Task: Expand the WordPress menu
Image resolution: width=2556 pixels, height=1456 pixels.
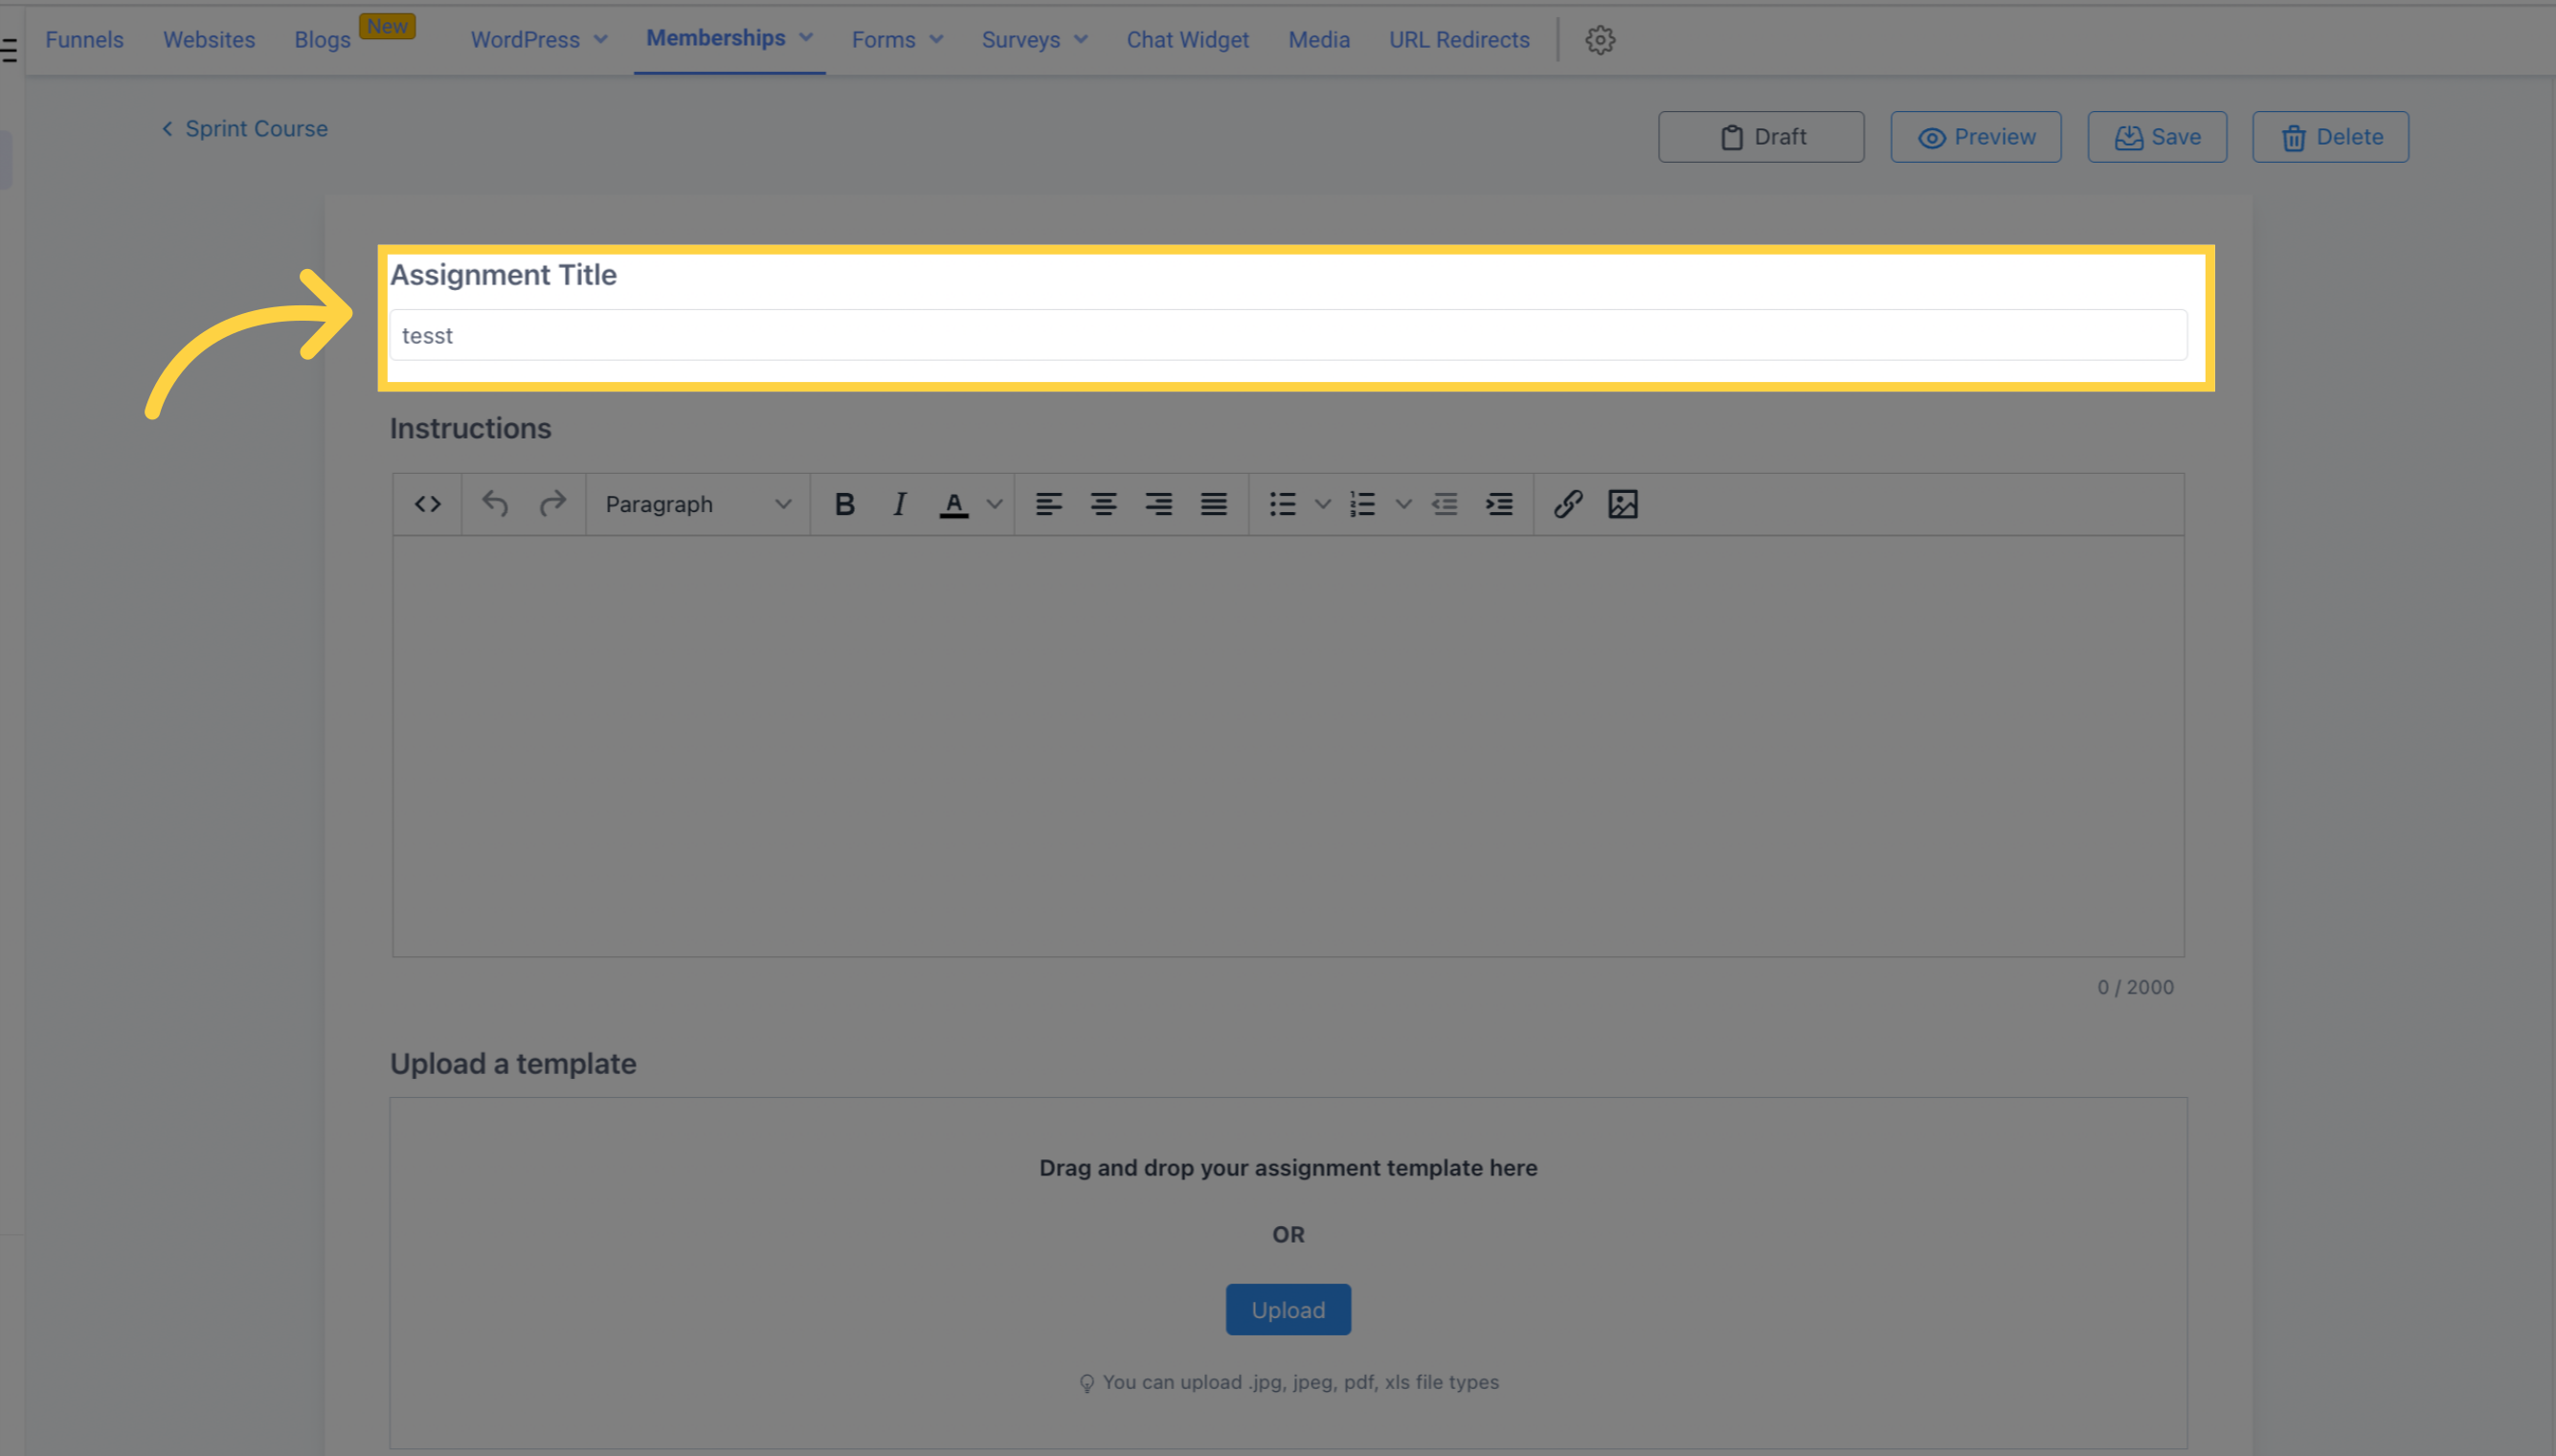Action: 539,40
